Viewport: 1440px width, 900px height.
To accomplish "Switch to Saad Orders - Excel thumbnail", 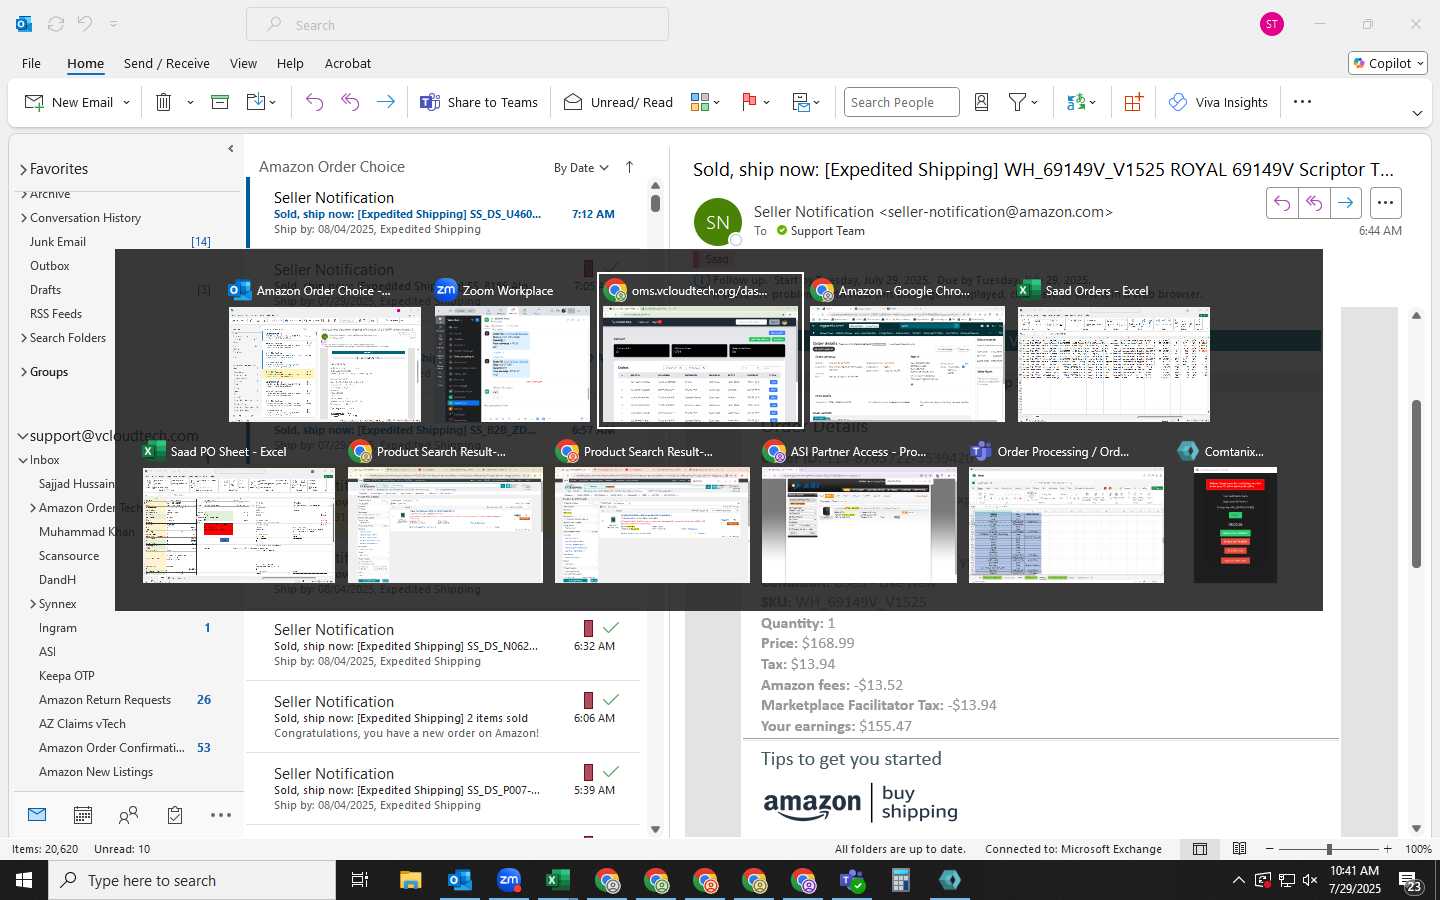I will click(x=1114, y=364).
